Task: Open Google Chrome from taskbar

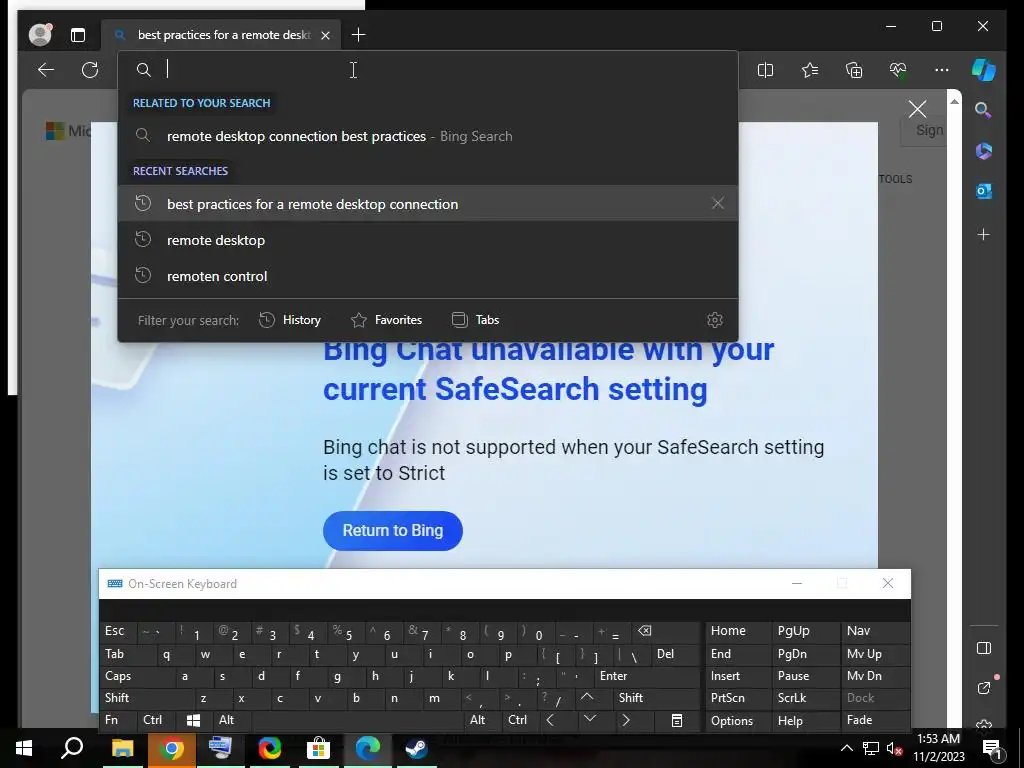Action: 171,748
